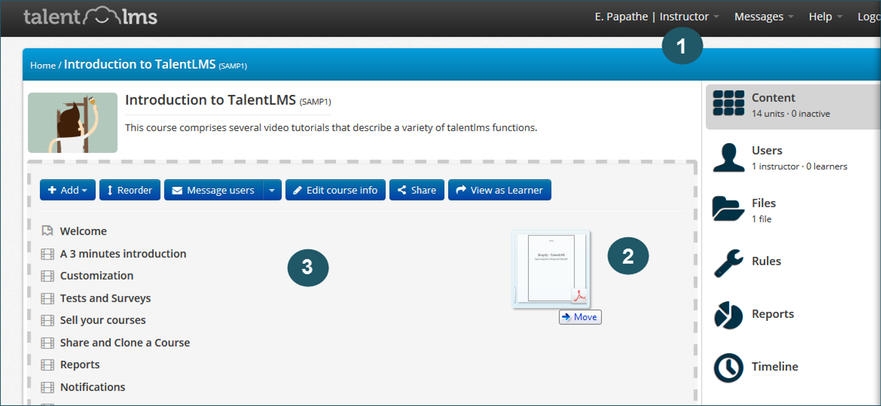Click the Reorder button
This screenshot has width=881, height=406.
coord(130,190)
